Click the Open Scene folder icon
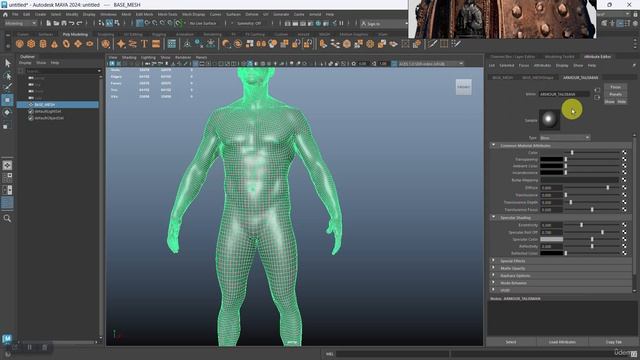Screen dimensions: 640x360 point(56,23)
